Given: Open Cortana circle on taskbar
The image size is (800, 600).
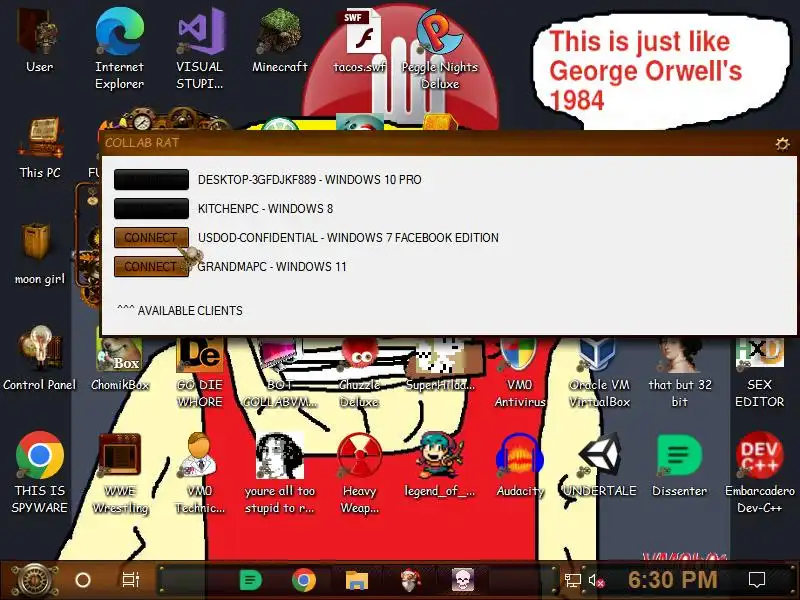Looking at the screenshot, I should [x=83, y=580].
